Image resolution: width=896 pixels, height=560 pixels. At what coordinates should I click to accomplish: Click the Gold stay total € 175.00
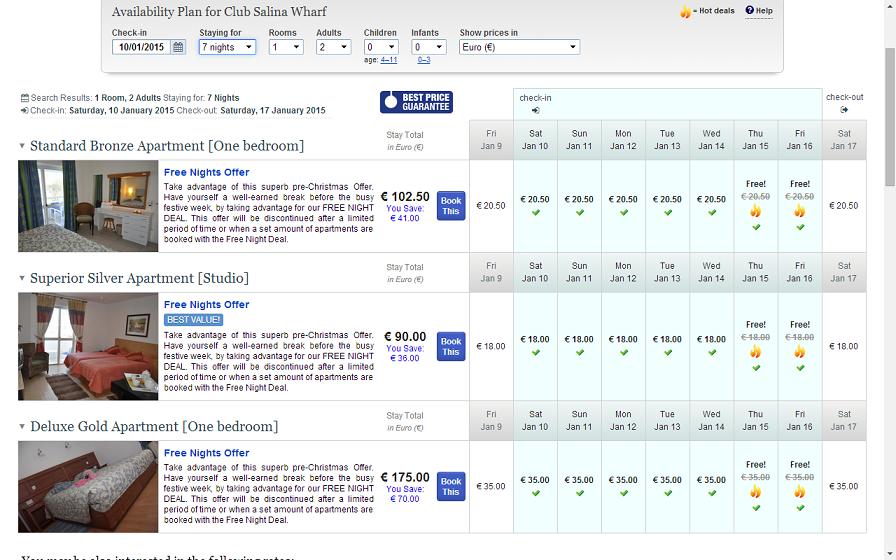click(x=405, y=477)
